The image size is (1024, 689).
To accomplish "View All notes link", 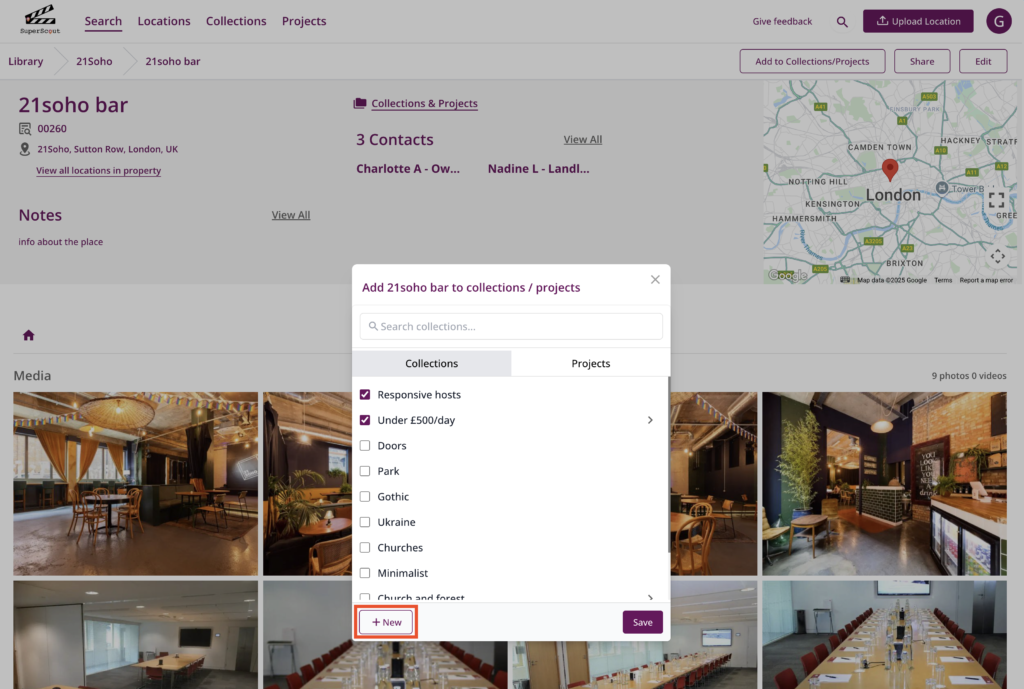I will pyautogui.click(x=291, y=215).
